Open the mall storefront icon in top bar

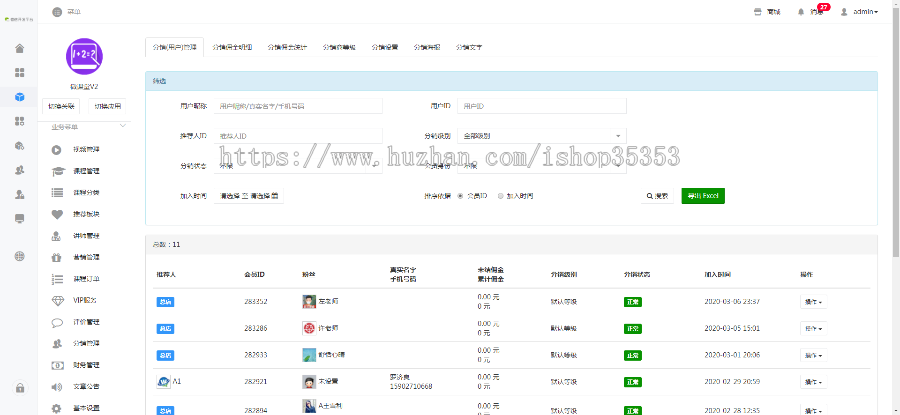pos(758,11)
